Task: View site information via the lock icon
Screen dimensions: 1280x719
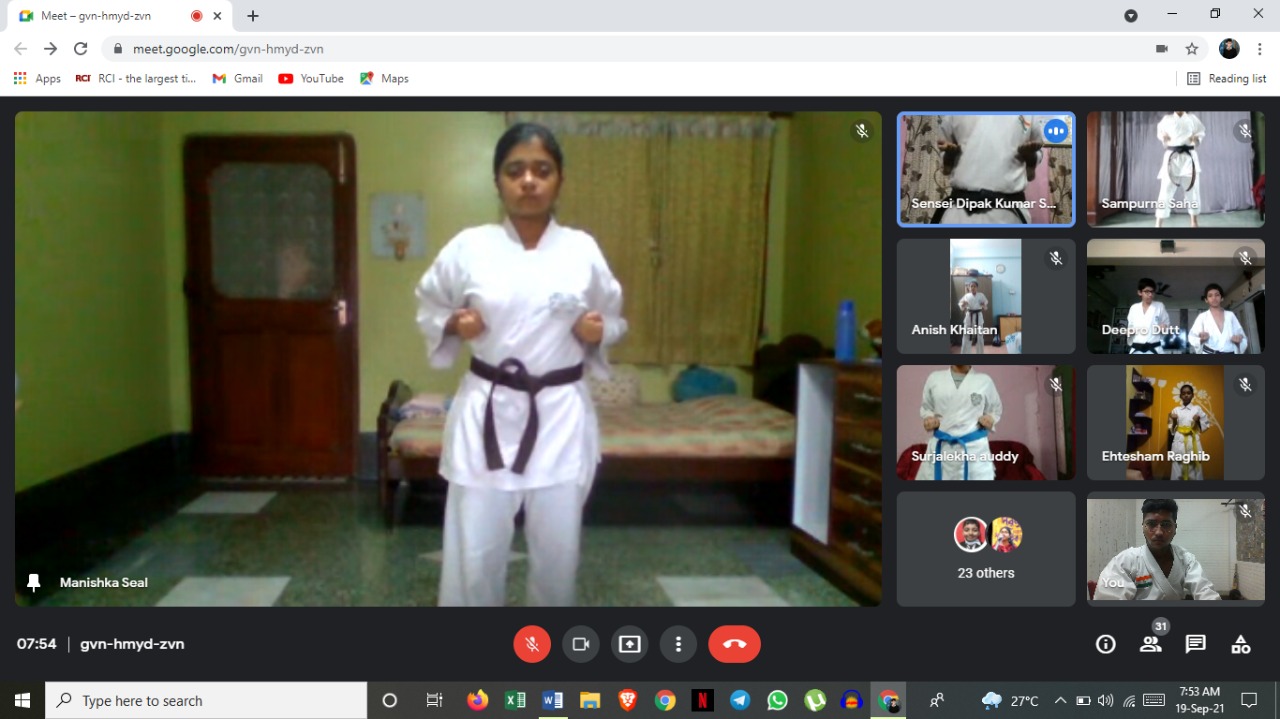Action: point(118,48)
